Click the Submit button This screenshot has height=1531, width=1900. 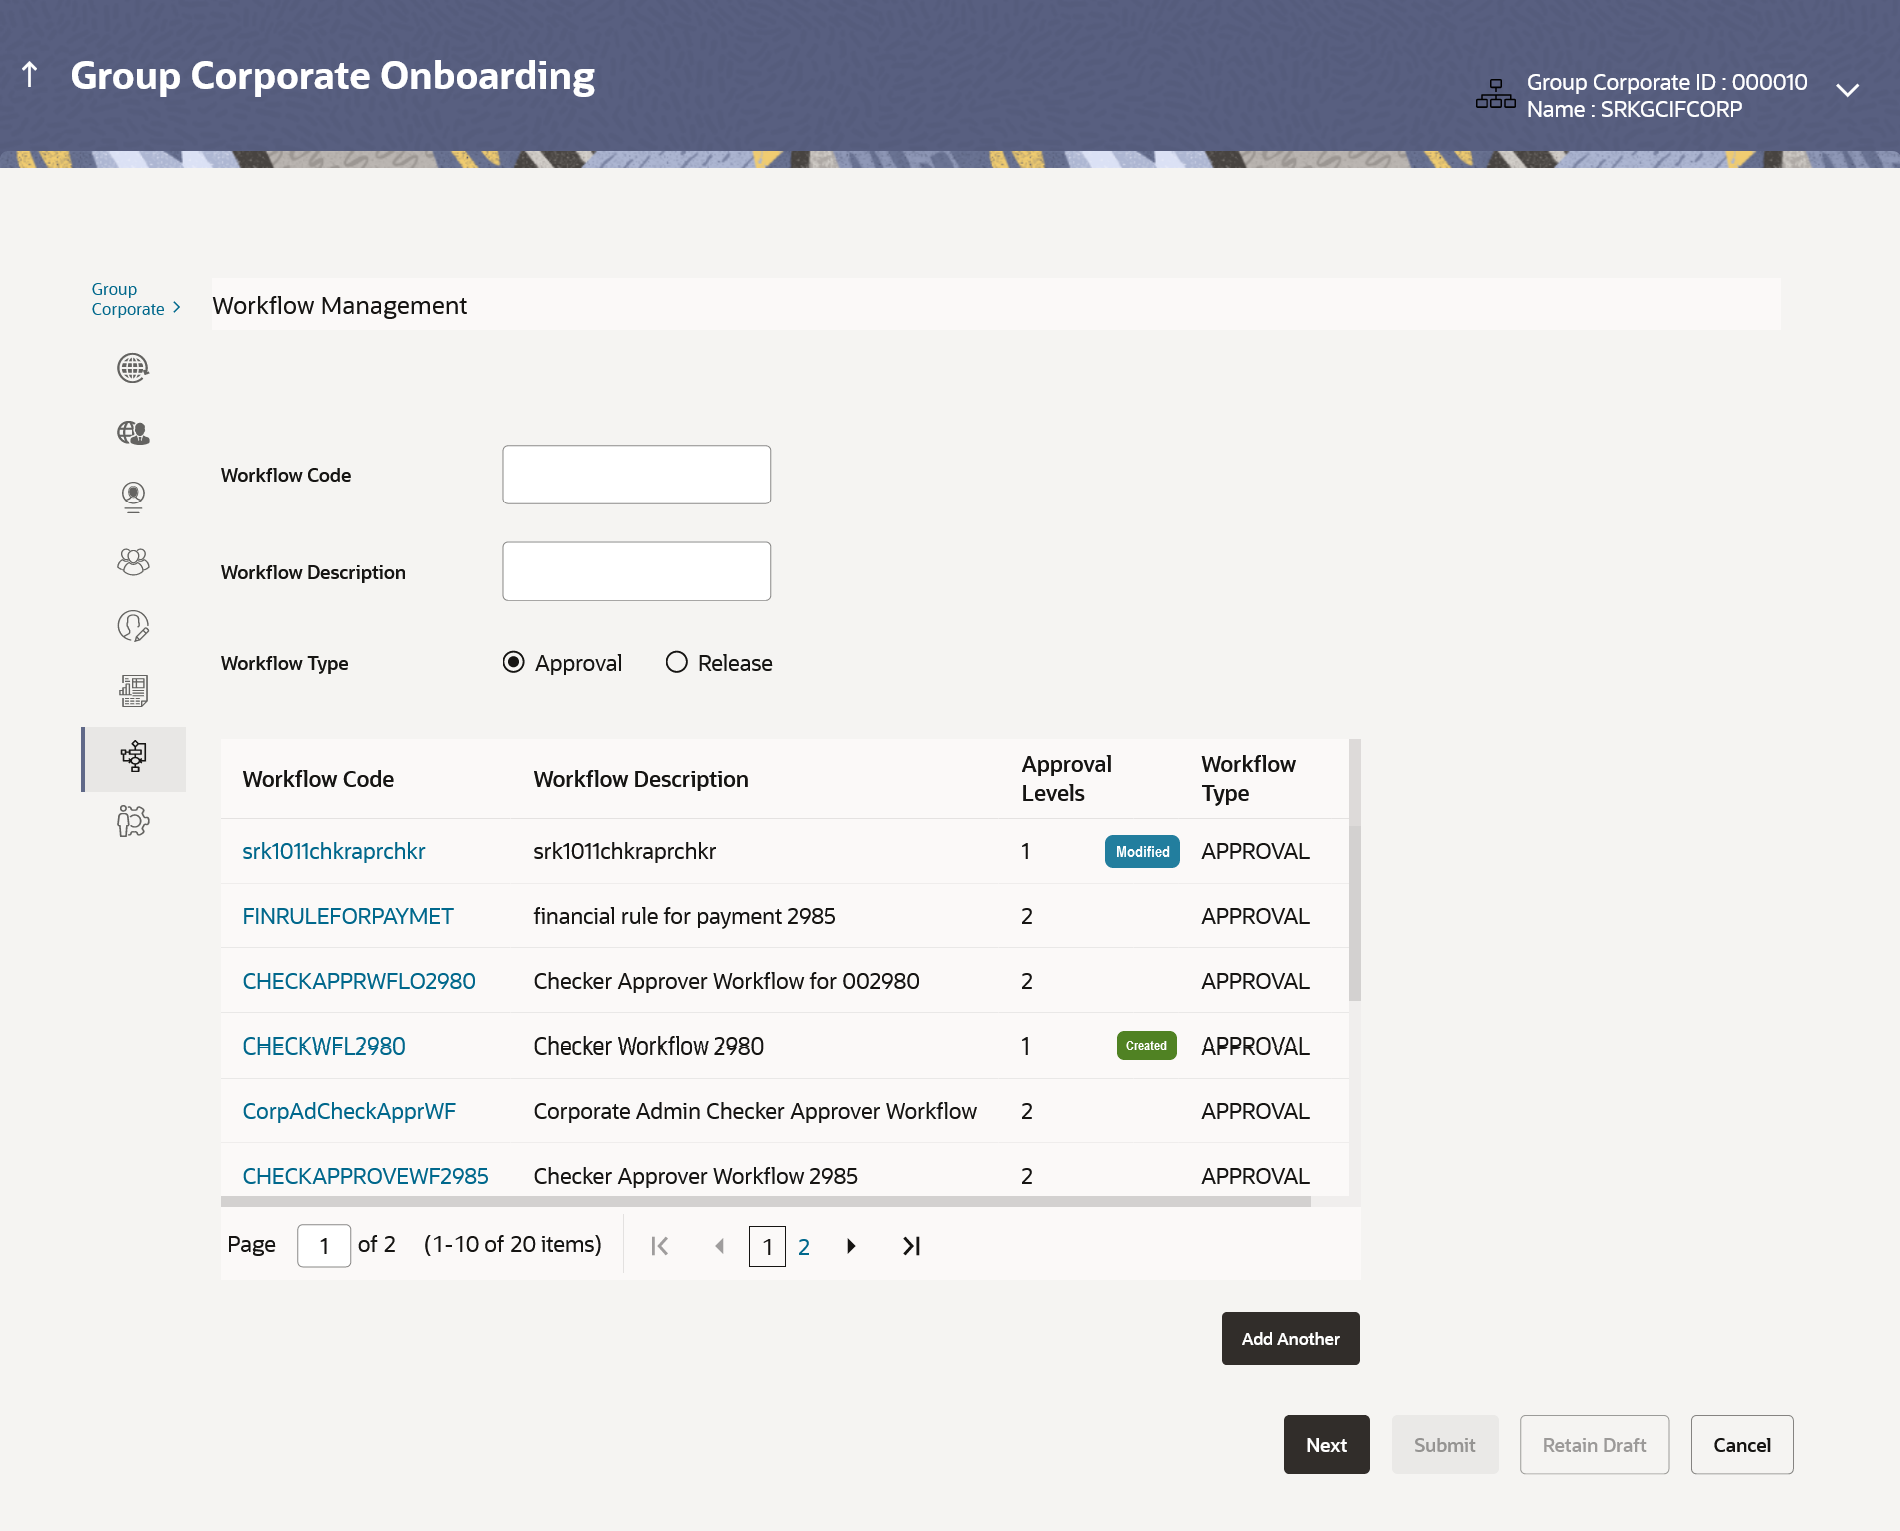[1445, 1444]
